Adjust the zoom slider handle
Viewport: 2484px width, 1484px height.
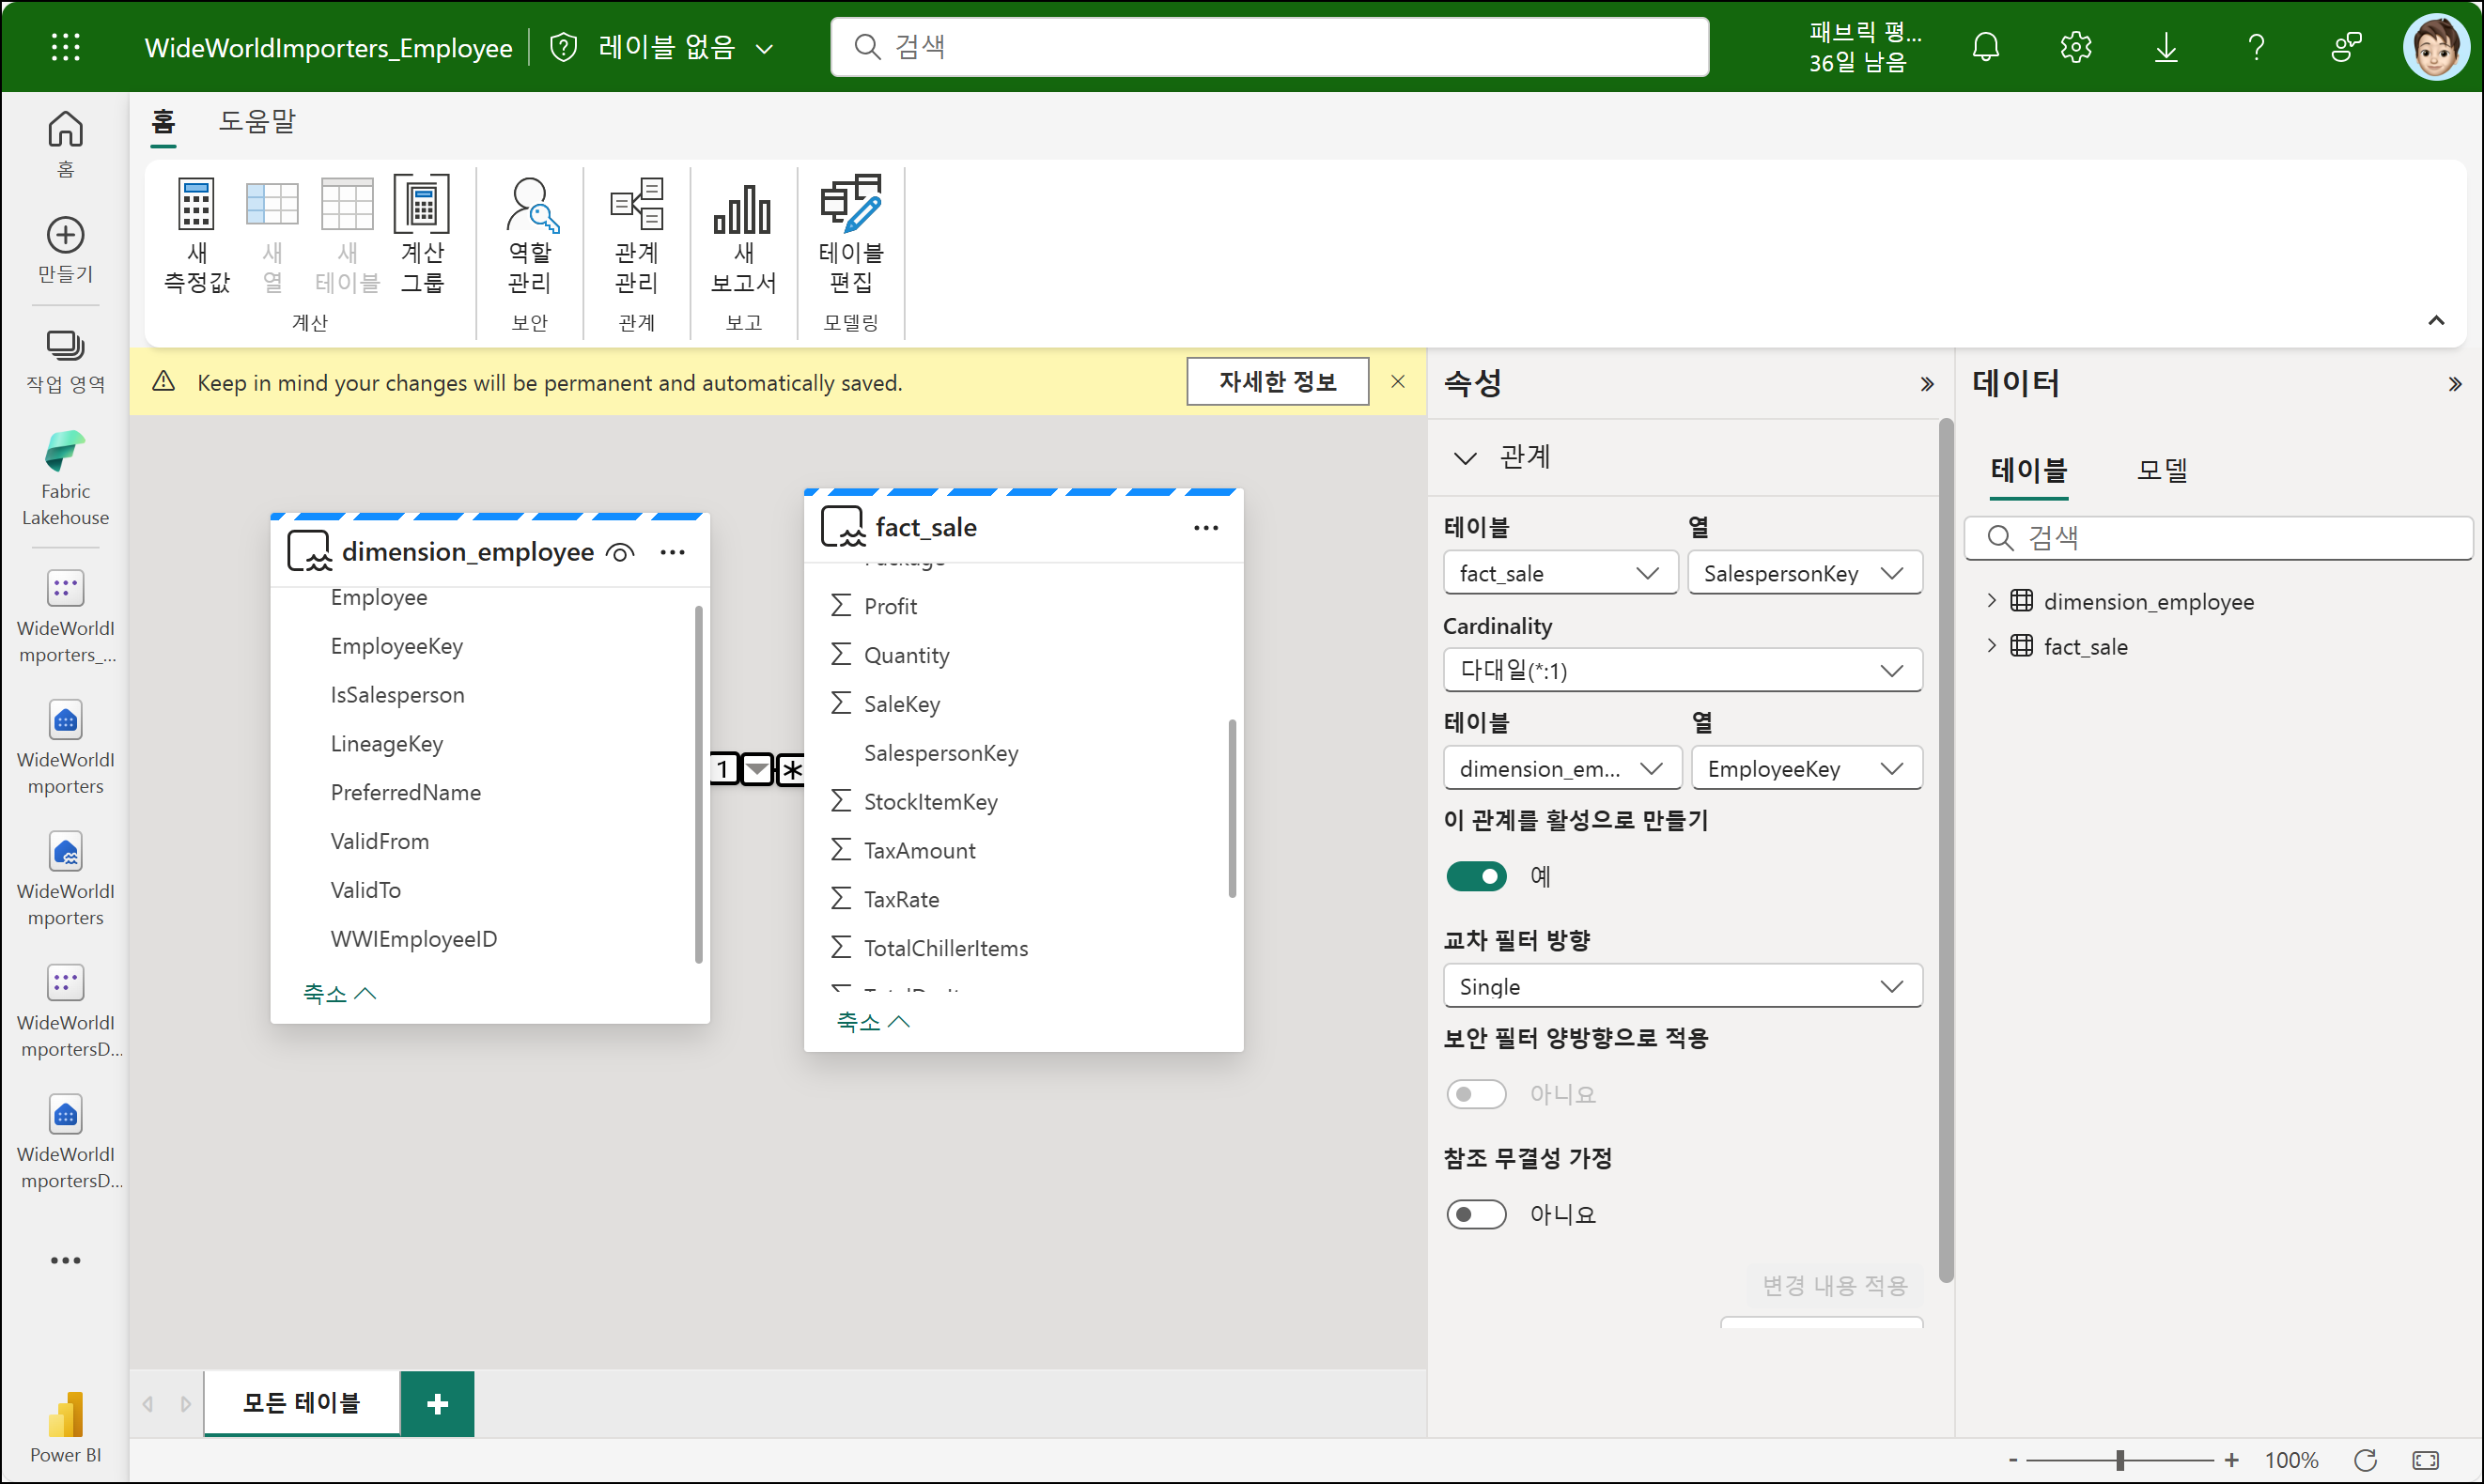[2119, 1460]
